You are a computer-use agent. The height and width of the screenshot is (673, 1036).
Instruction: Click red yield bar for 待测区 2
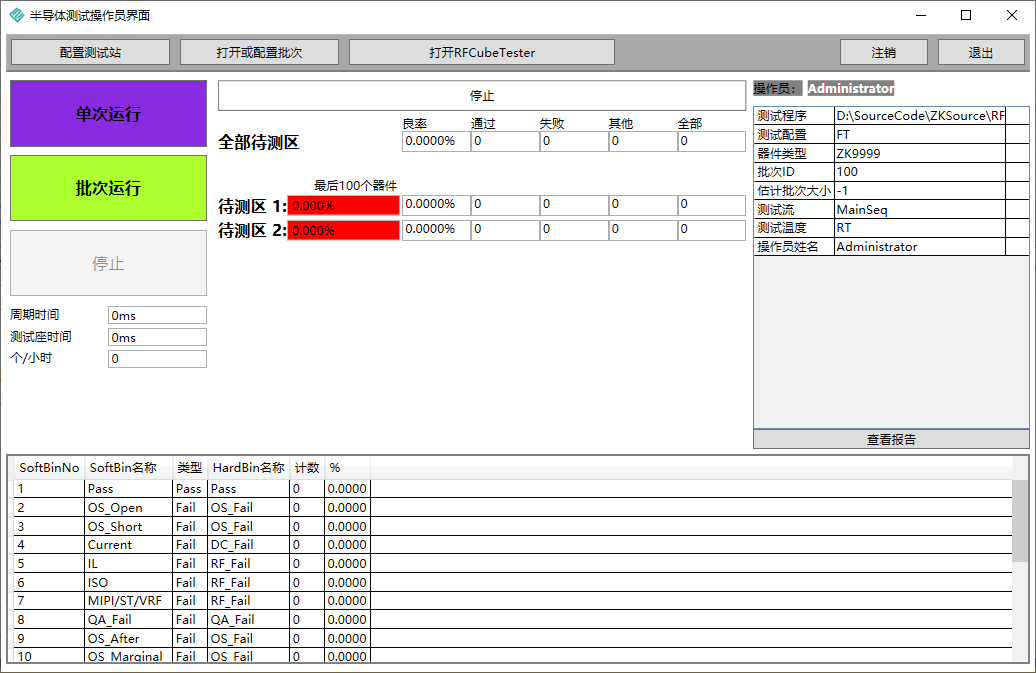(x=344, y=230)
